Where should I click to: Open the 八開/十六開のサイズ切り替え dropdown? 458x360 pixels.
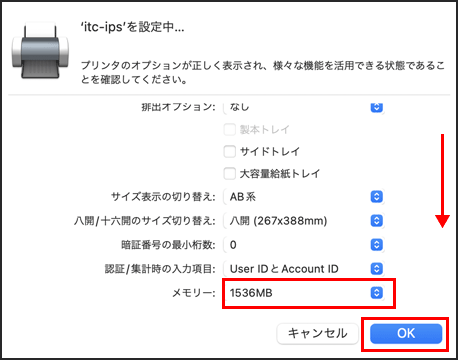click(304, 221)
